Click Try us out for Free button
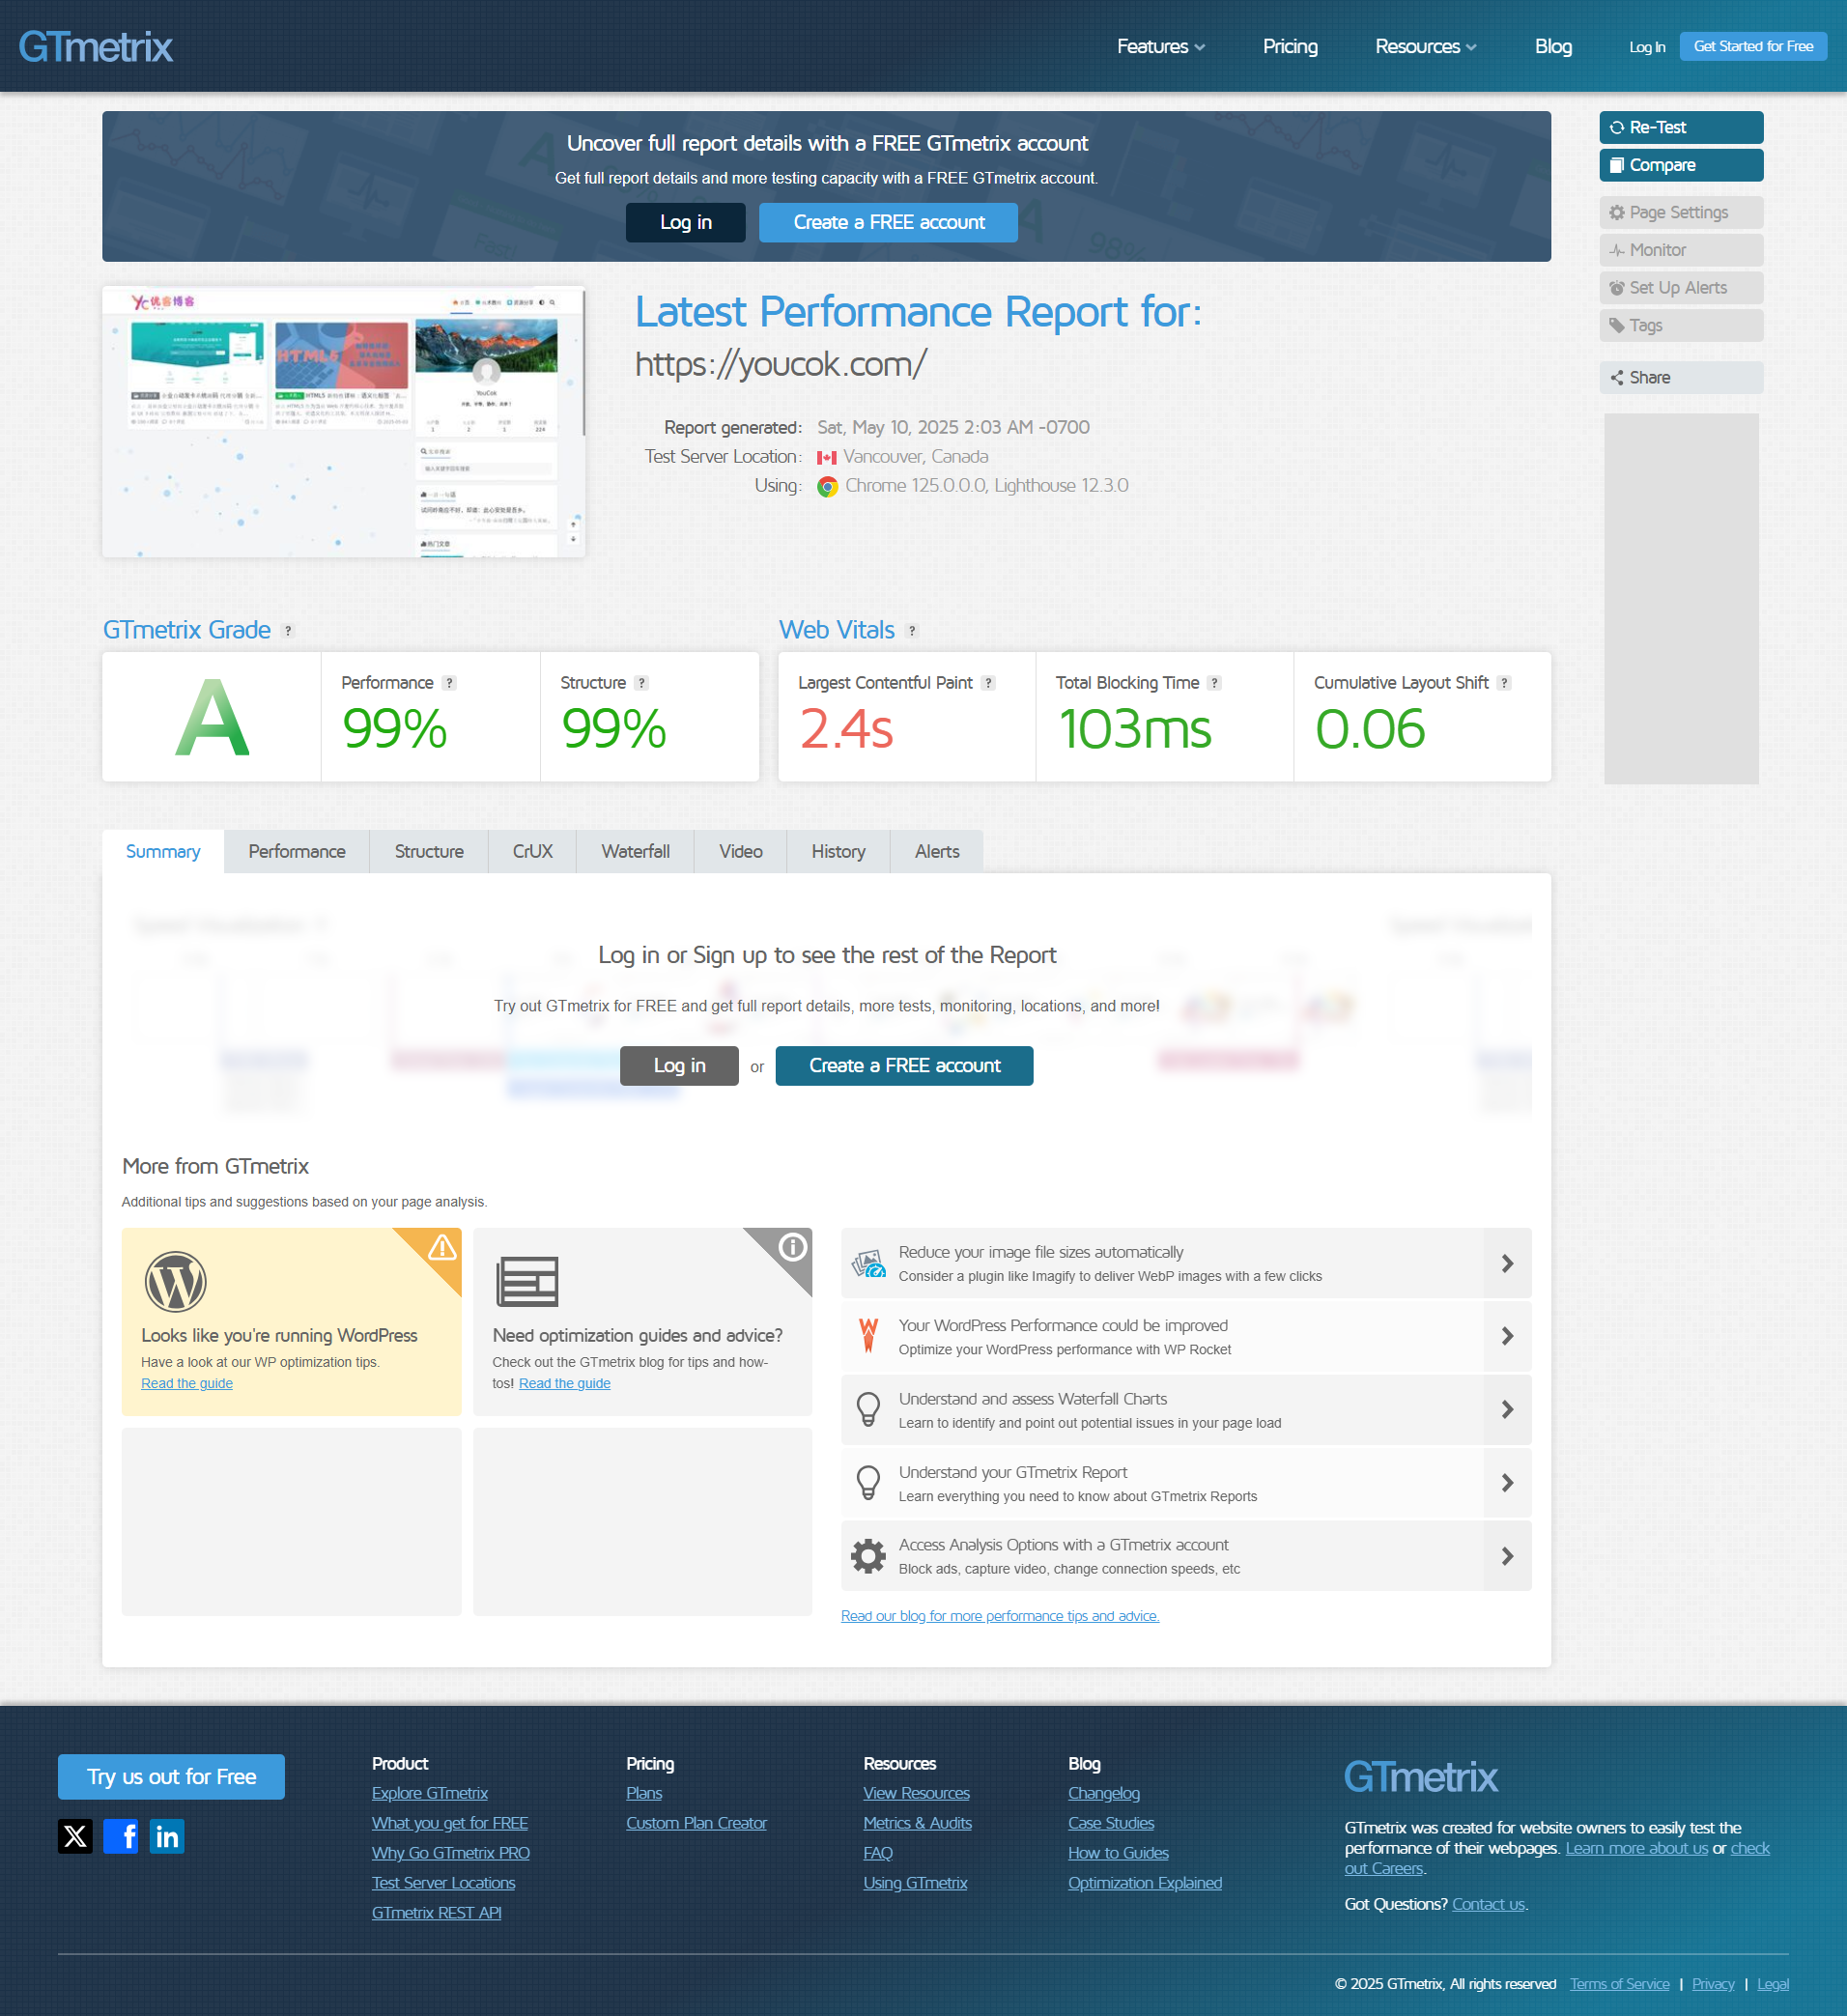 point(171,1777)
